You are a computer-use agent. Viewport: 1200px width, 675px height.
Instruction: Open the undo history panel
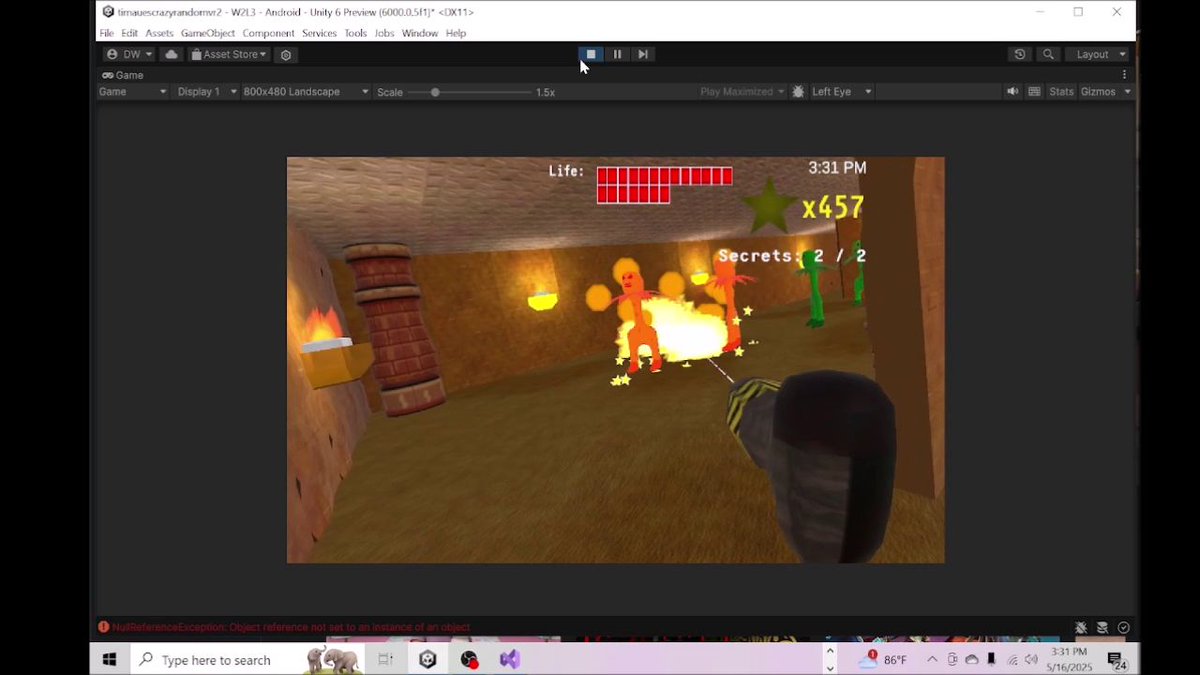click(1019, 54)
